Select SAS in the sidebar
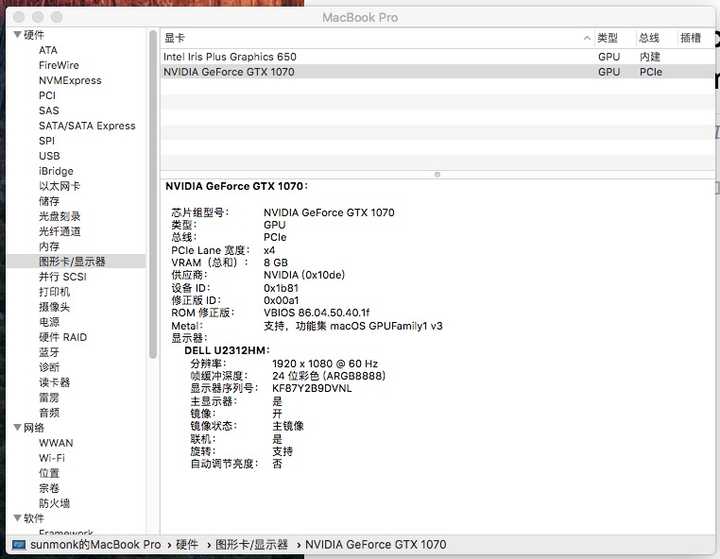This screenshot has width=720, height=559. [49, 111]
